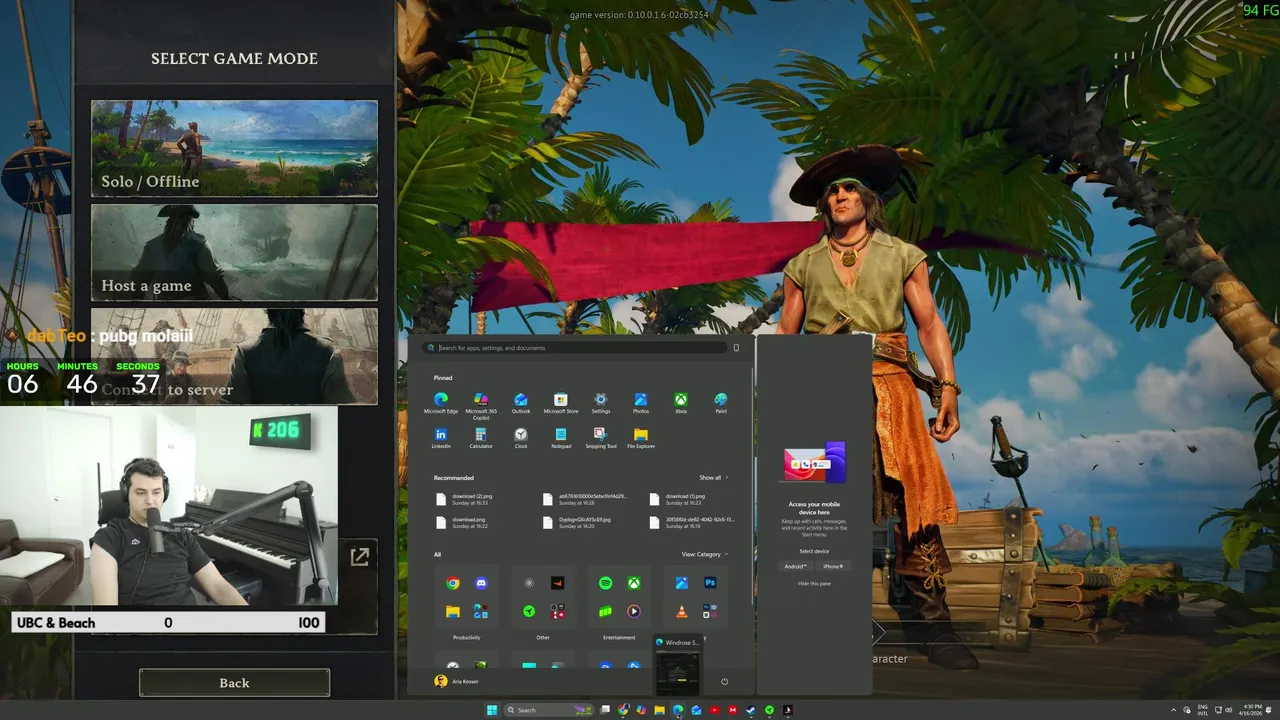Open Microsoft Edge from pinned apps
The width and height of the screenshot is (1280, 720).
coord(441,403)
